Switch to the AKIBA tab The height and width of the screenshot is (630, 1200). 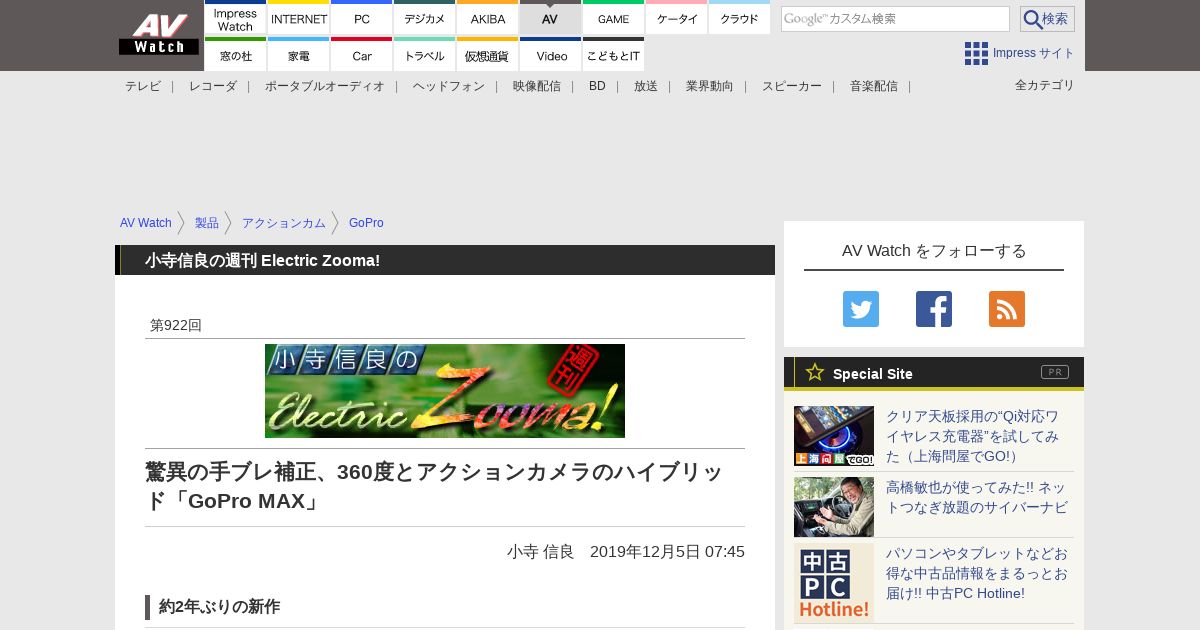488,18
